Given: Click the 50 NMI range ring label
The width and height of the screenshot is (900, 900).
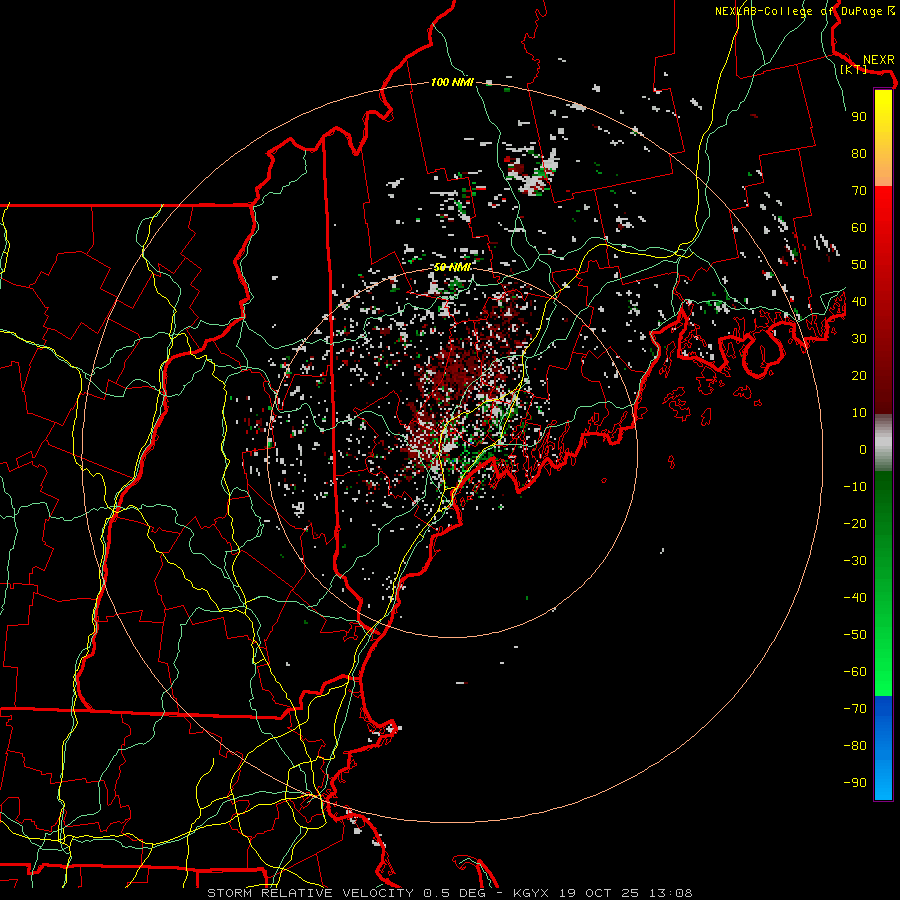Looking at the screenshot, I should coord(452,267).
